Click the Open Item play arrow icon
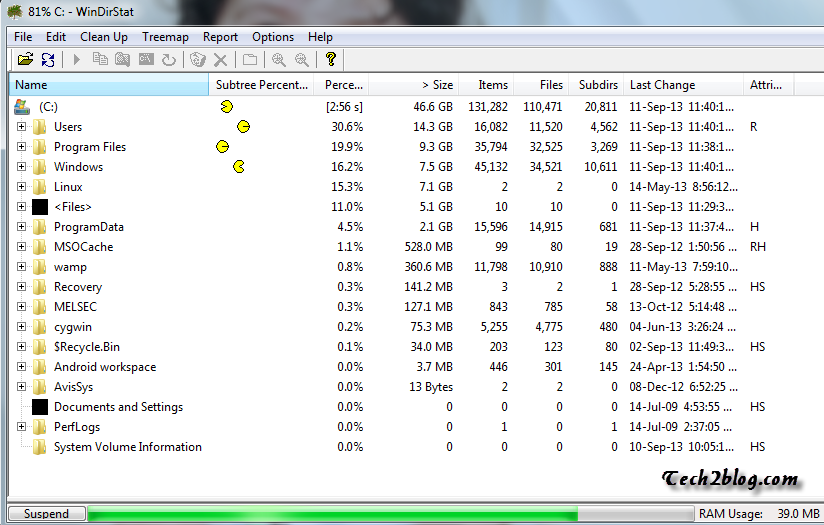Image resolution: width=824 pixels, height=525 pixels. coord(77,59)
